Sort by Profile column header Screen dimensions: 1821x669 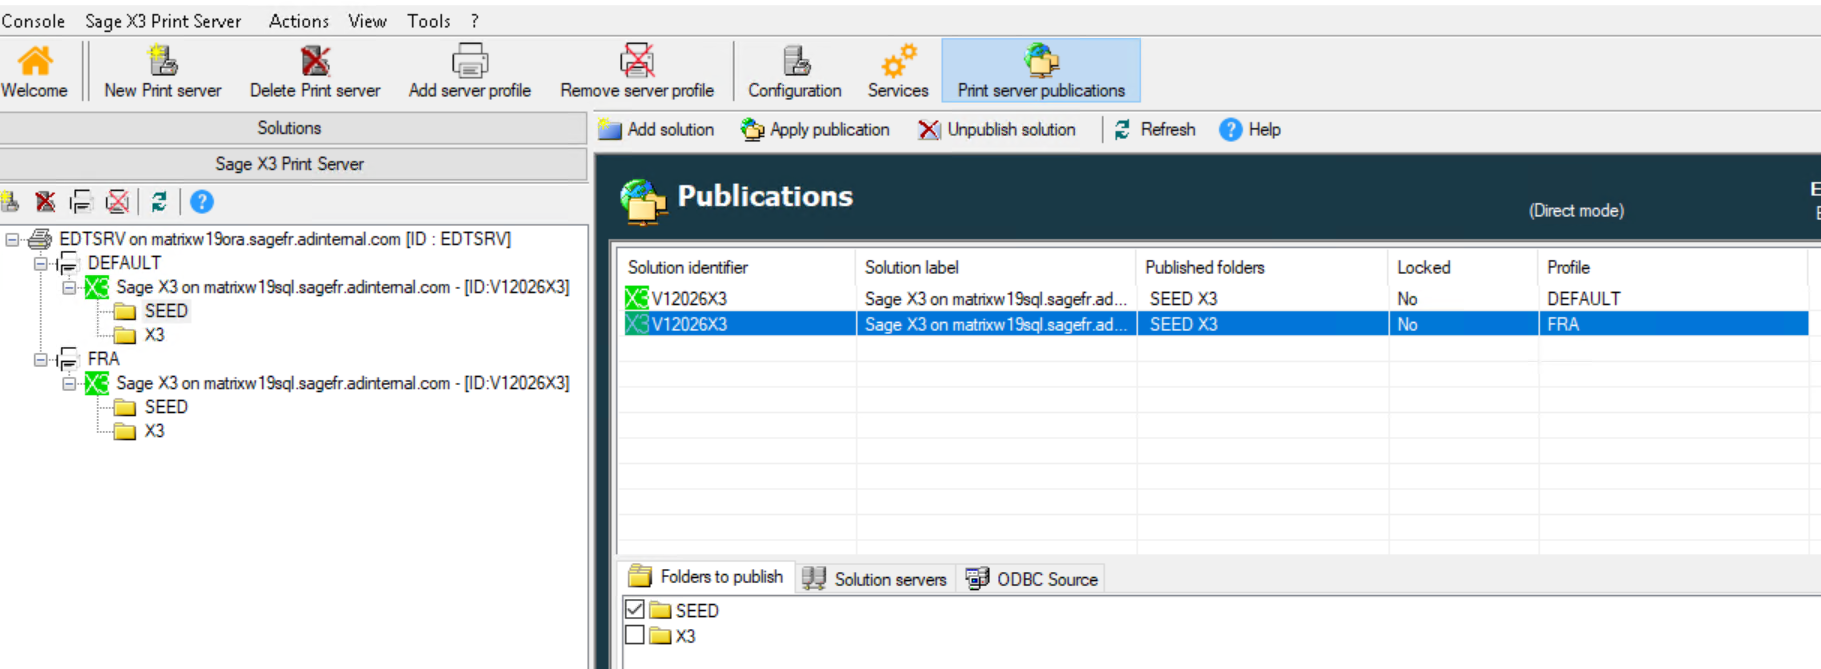(1672, 267)
